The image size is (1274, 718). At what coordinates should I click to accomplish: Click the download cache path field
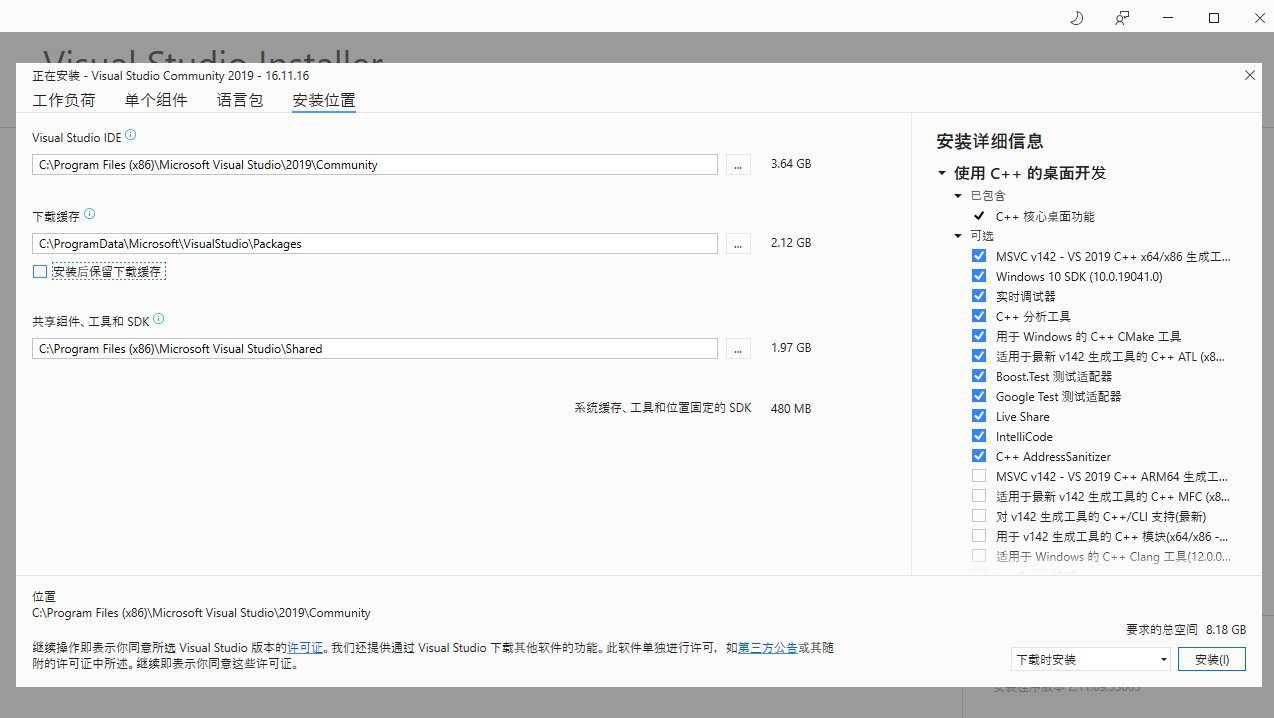(375, 243)
